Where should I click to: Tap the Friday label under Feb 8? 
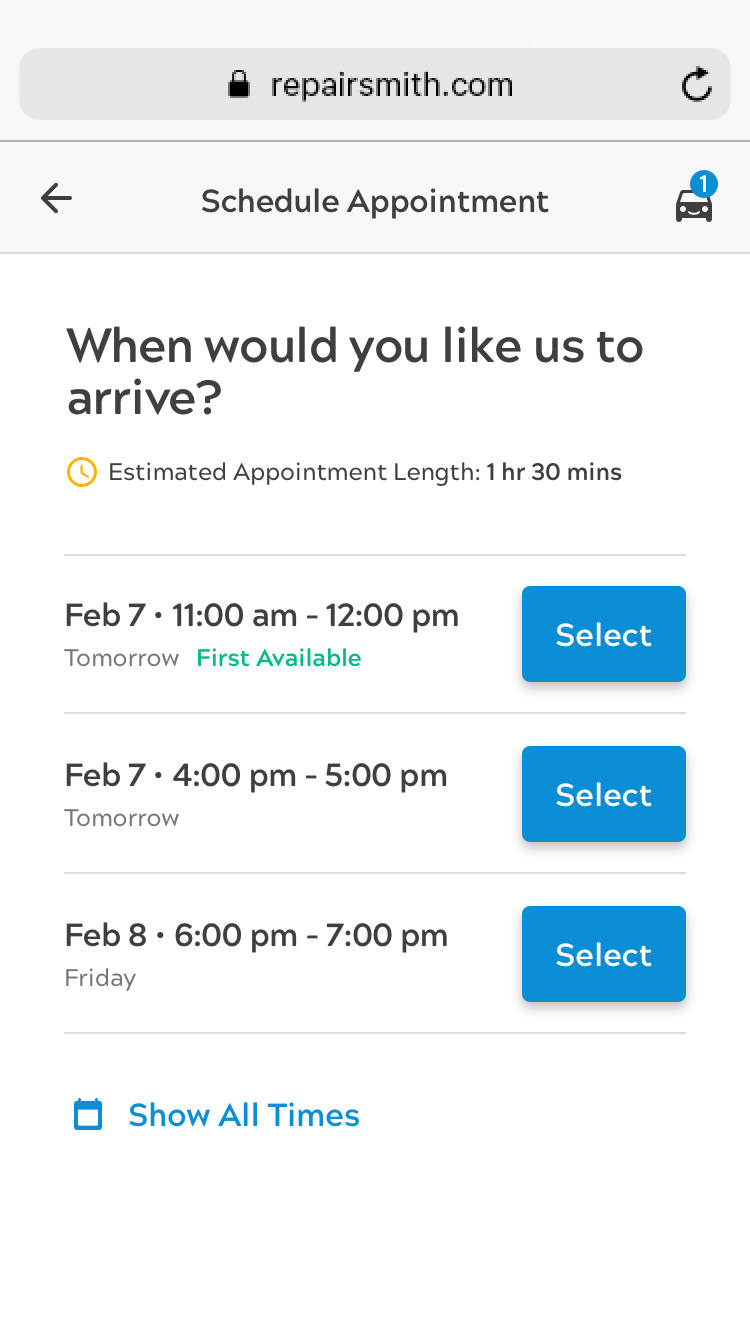tap(100, 978)
